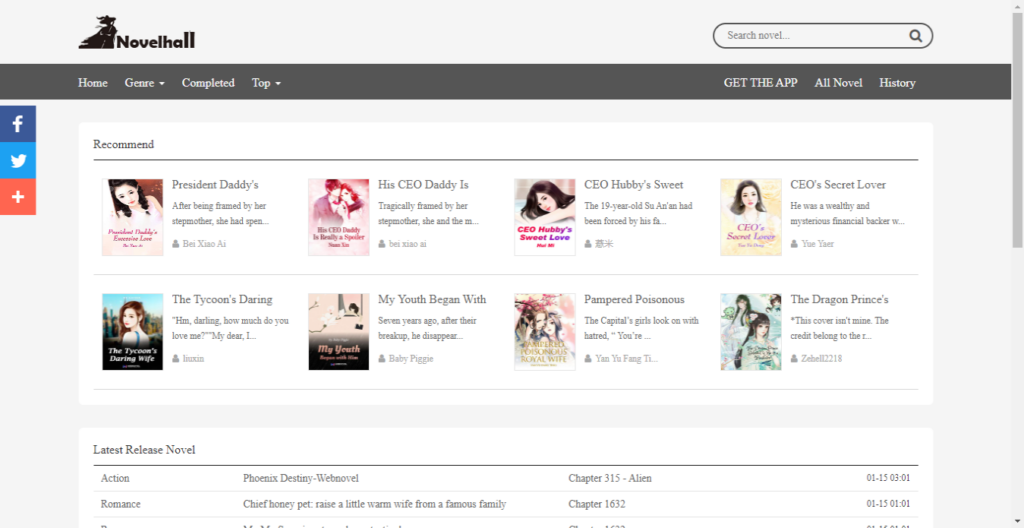Click the CEO's Secret Lover title
Viewport: 1024px width, 528px height.
pyautogui.click(x=838, y=185)
